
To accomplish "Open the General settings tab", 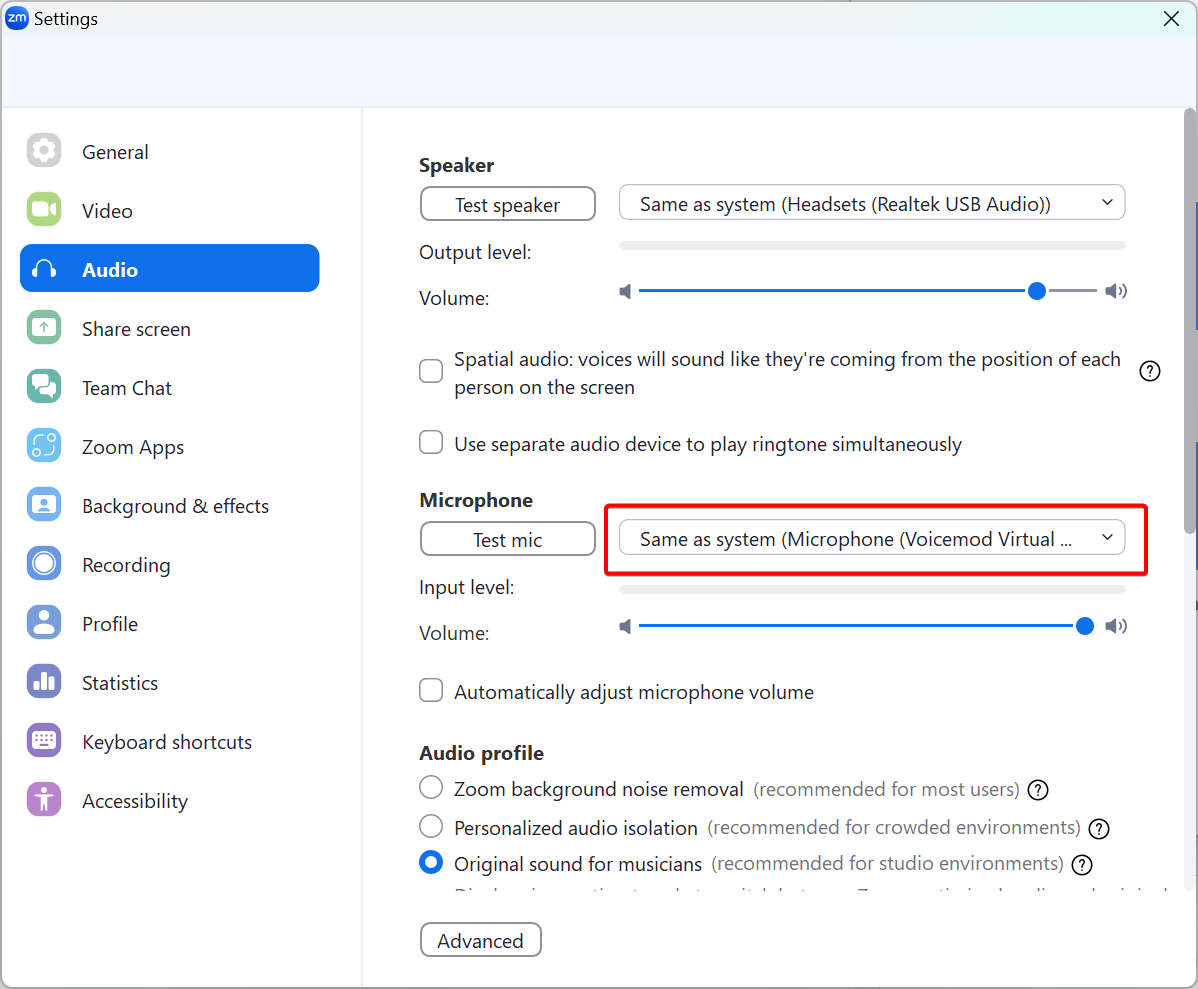I will (170, 151).
